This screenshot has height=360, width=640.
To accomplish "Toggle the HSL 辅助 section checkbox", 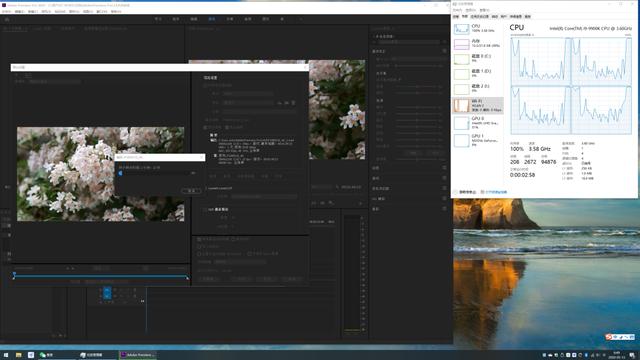I will [x=444, y=198].
